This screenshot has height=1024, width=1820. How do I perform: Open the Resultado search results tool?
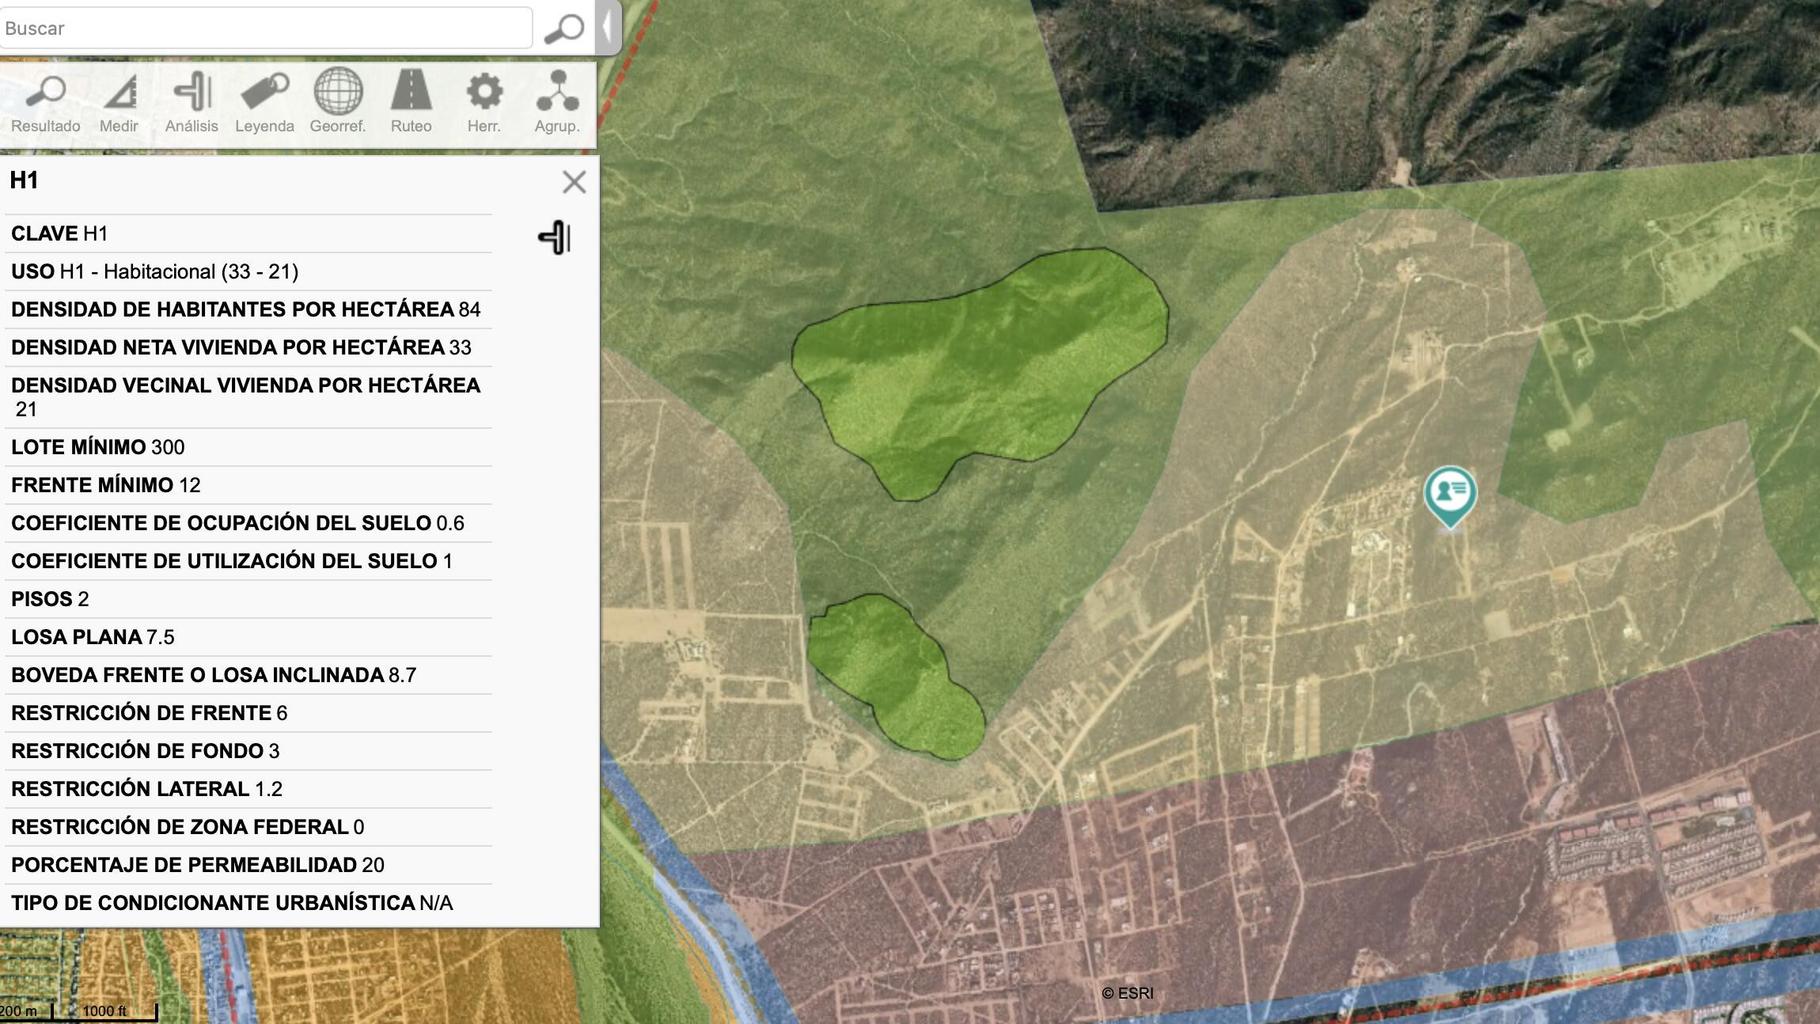pos(45,103)
